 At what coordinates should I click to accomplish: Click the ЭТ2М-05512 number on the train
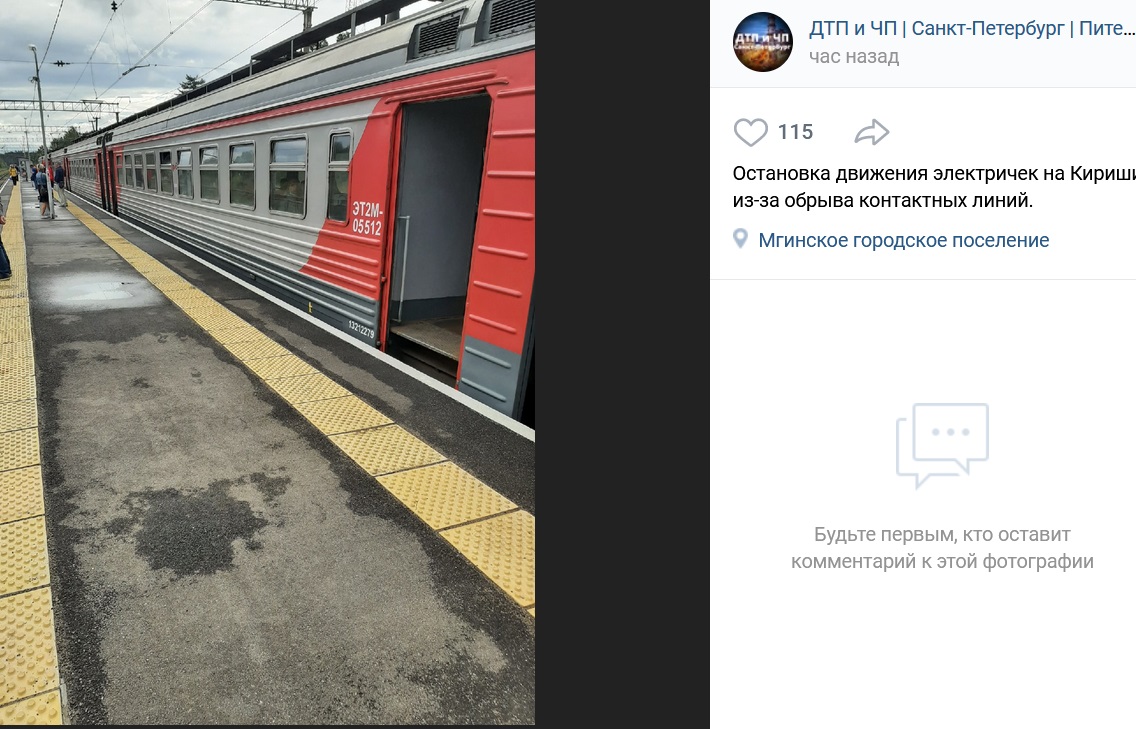pyautogui.click(x=367, y=219)
